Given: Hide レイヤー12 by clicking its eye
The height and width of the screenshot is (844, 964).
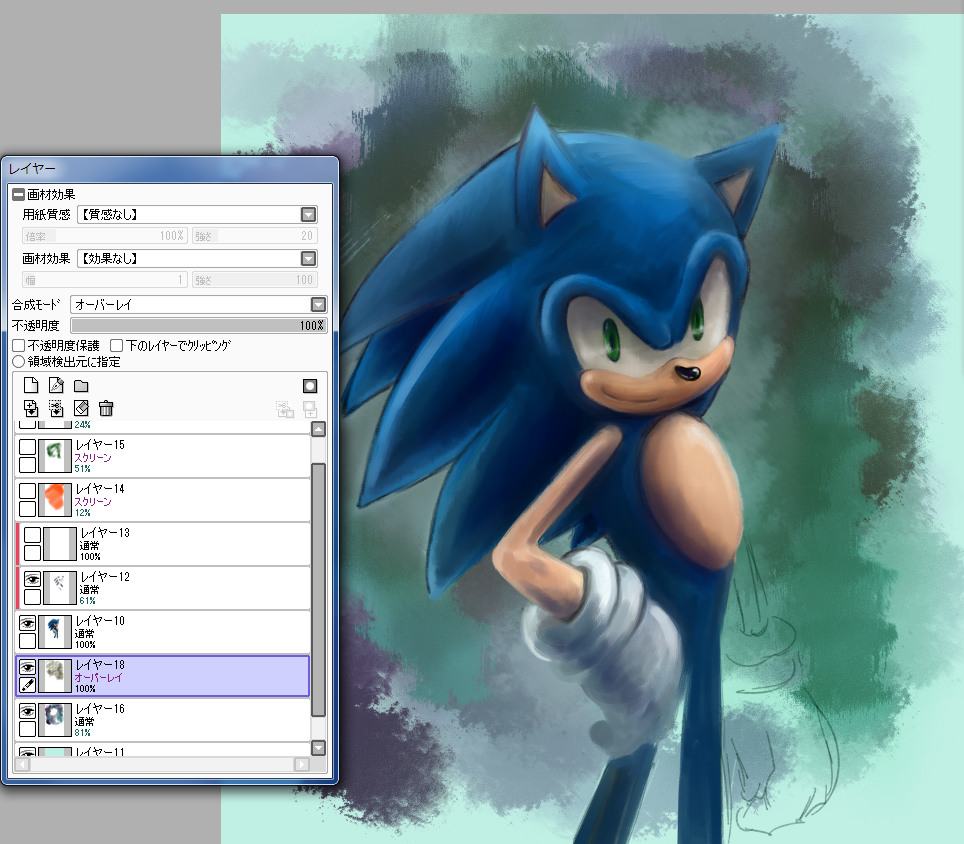Looking at the screenshot, I should click(x=32, y=579).
